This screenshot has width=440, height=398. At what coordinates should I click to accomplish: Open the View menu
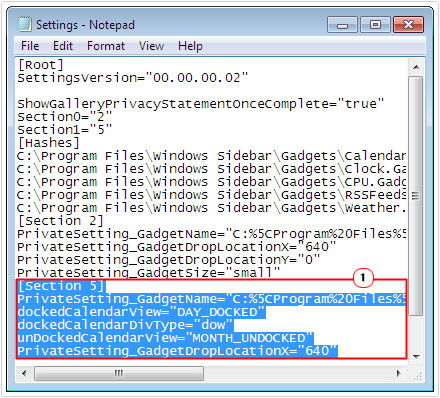(x=151, y=46)
